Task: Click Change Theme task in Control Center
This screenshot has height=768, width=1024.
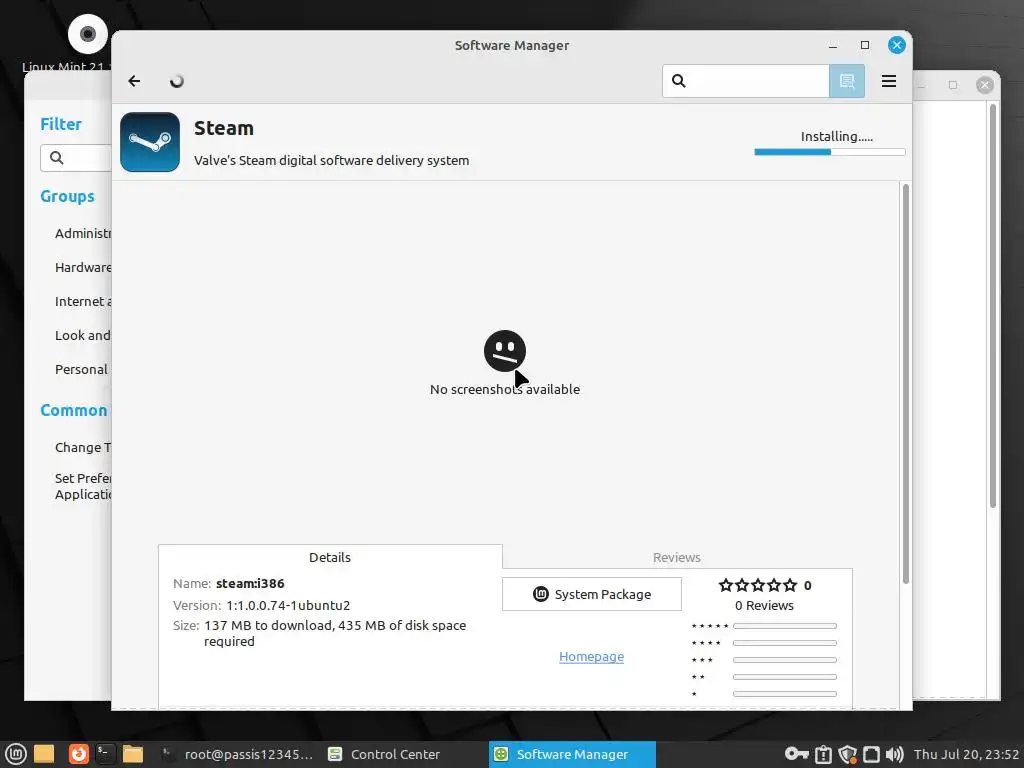Action: click(83, 447)
